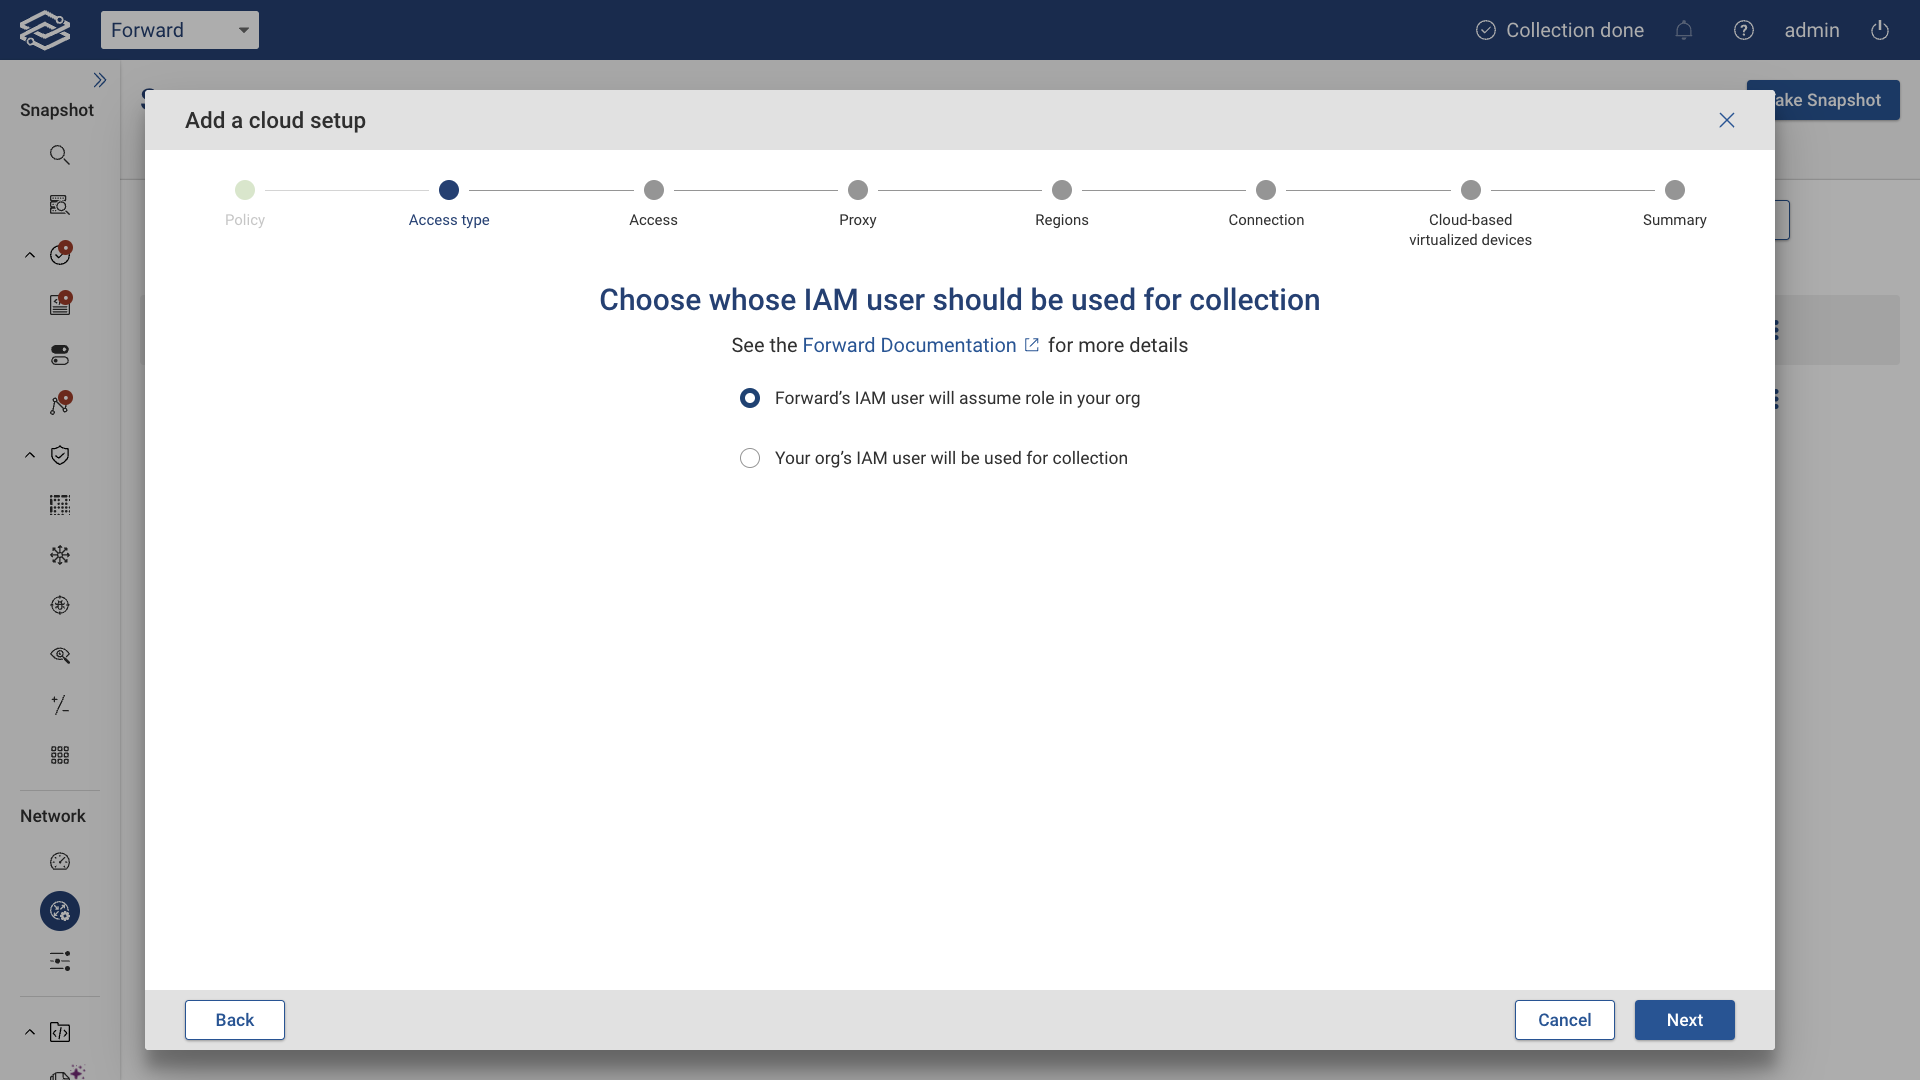The image size is (1920, 1080).
Task: Open the checks icon with red badge
Action: coord(60,253)
